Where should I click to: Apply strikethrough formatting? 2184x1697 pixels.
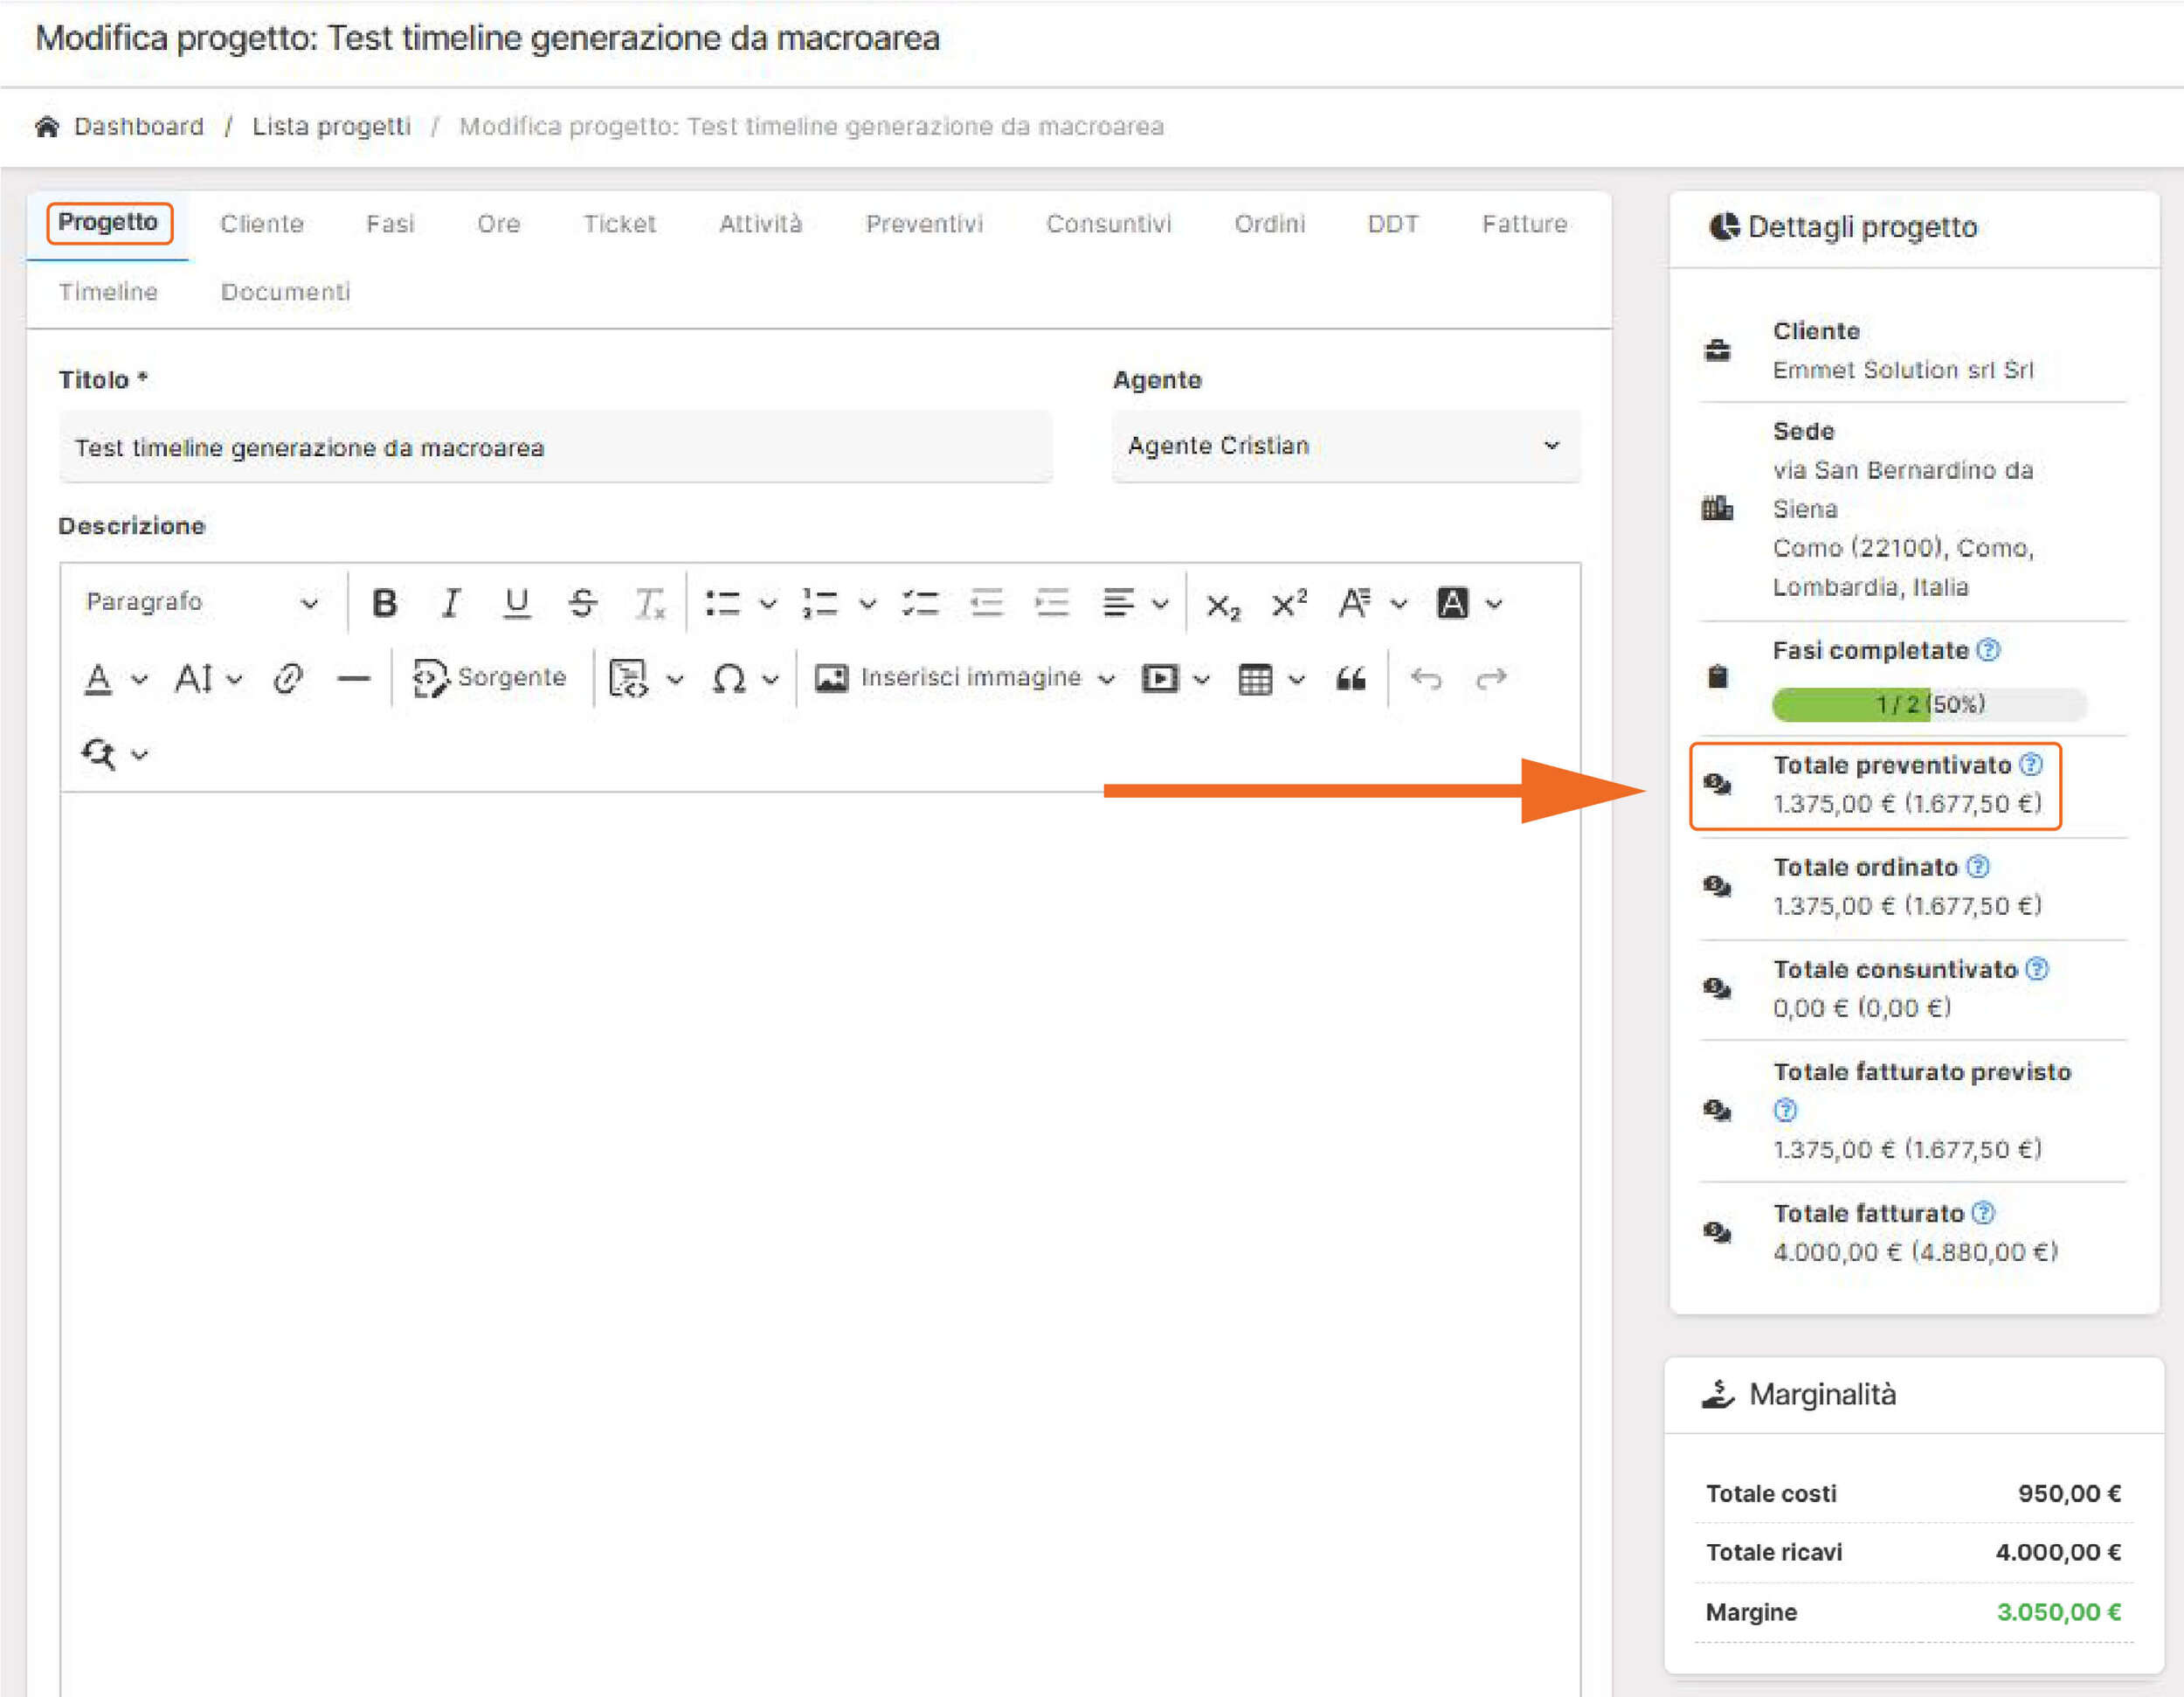click(582, 603)
